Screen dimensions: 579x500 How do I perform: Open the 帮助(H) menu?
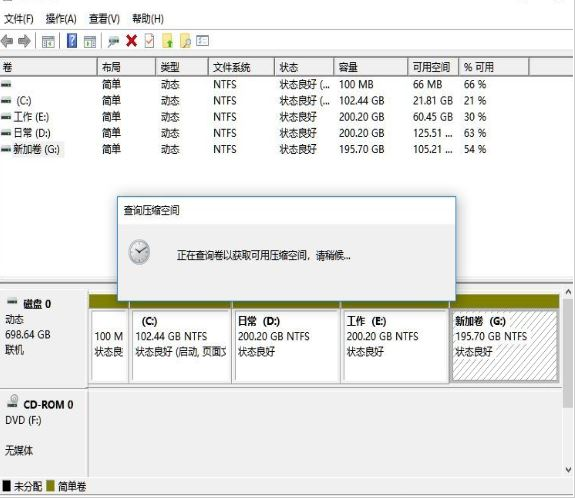tap(148, 18)
